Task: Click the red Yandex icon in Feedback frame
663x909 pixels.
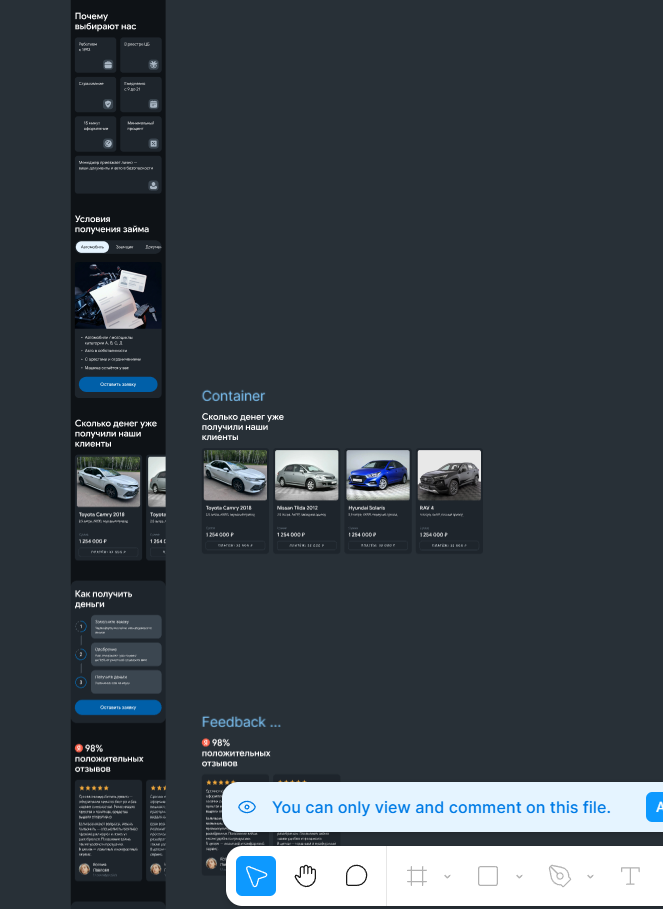Action: coord(206,743)
